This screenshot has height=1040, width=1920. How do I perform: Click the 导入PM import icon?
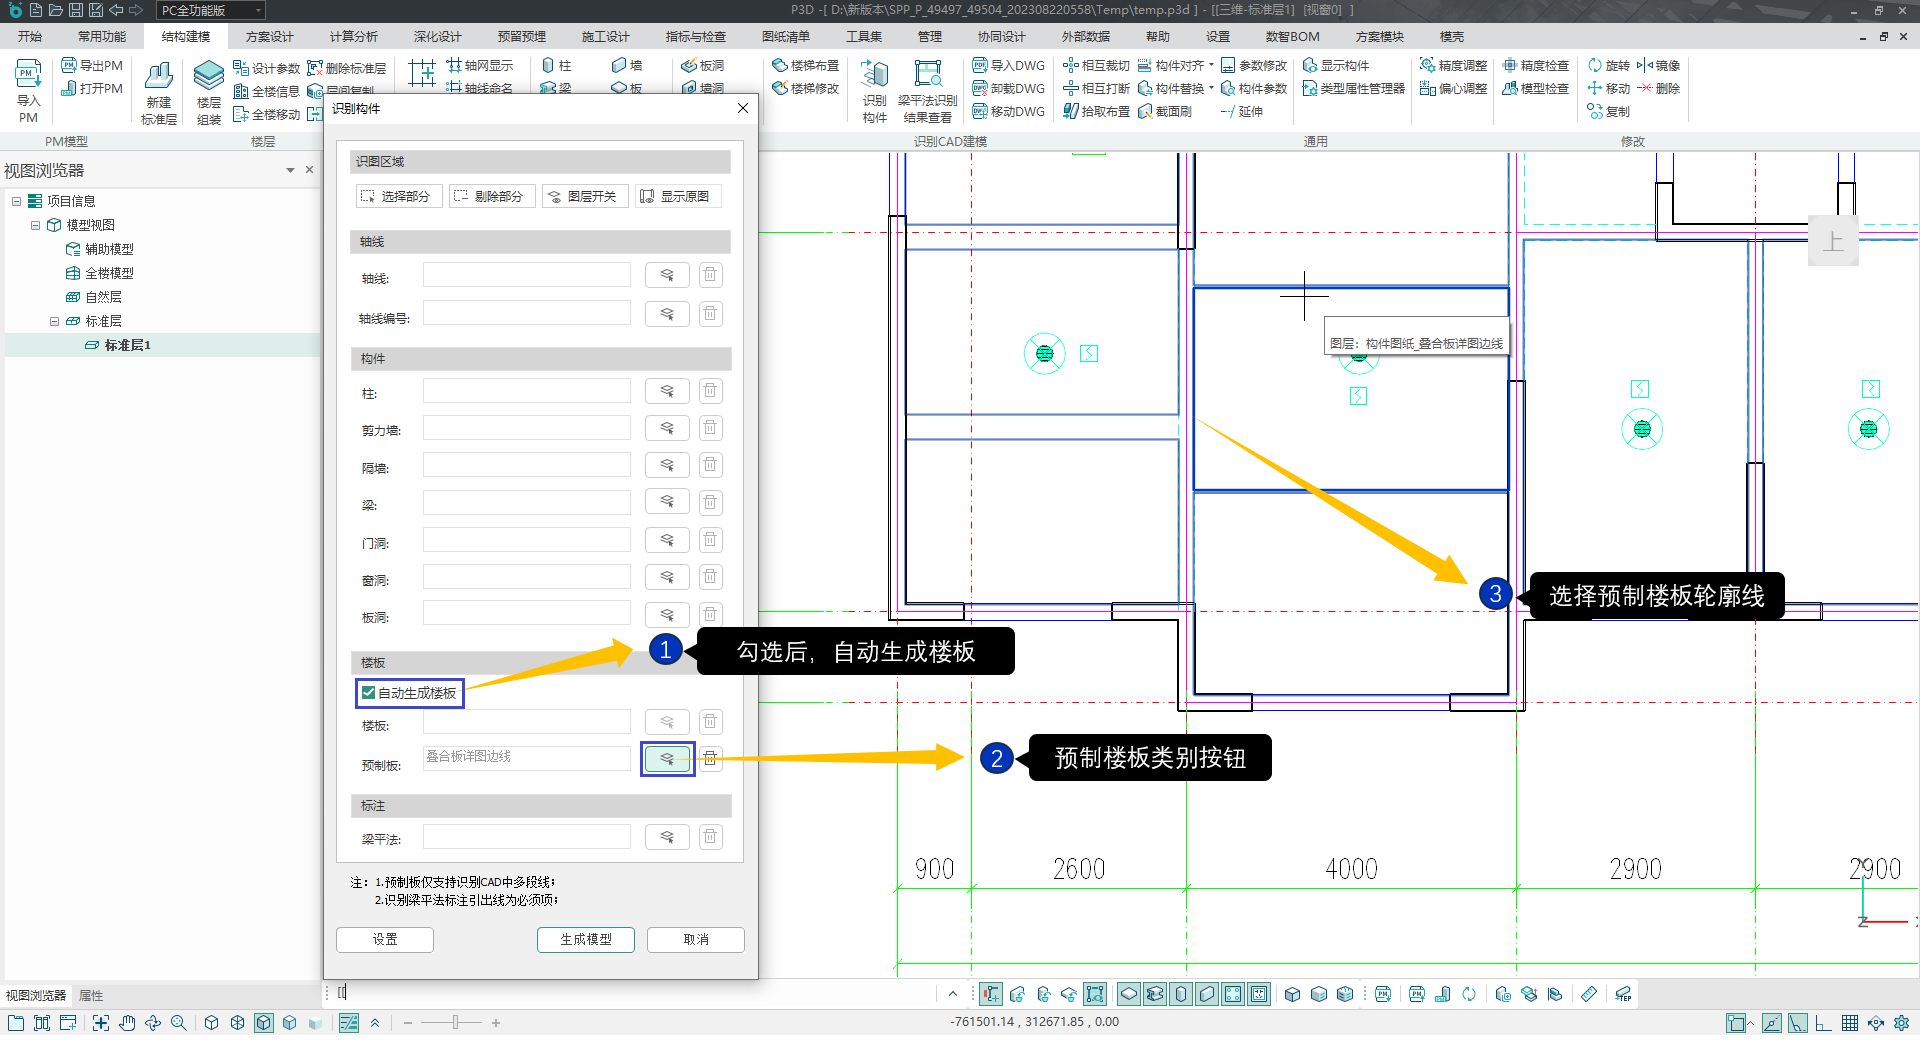pos(28,76)
